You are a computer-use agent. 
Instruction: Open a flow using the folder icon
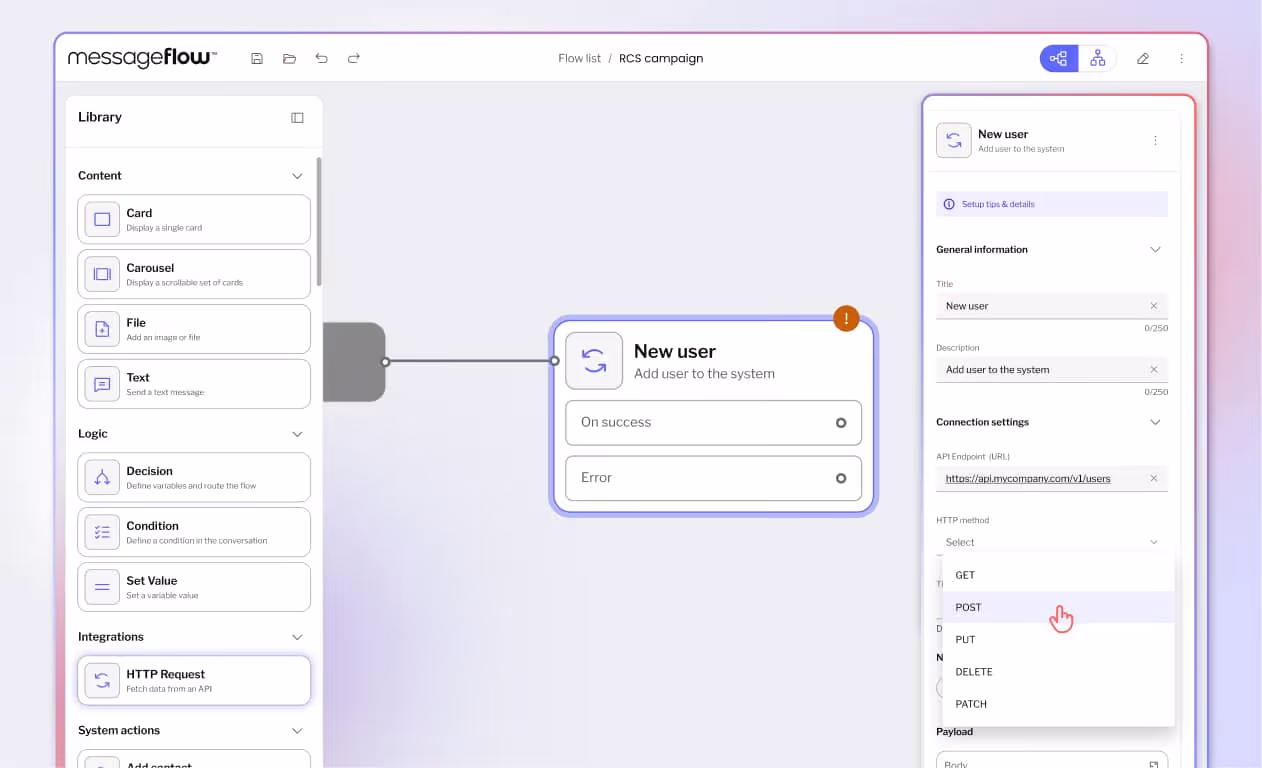[289, 58]
